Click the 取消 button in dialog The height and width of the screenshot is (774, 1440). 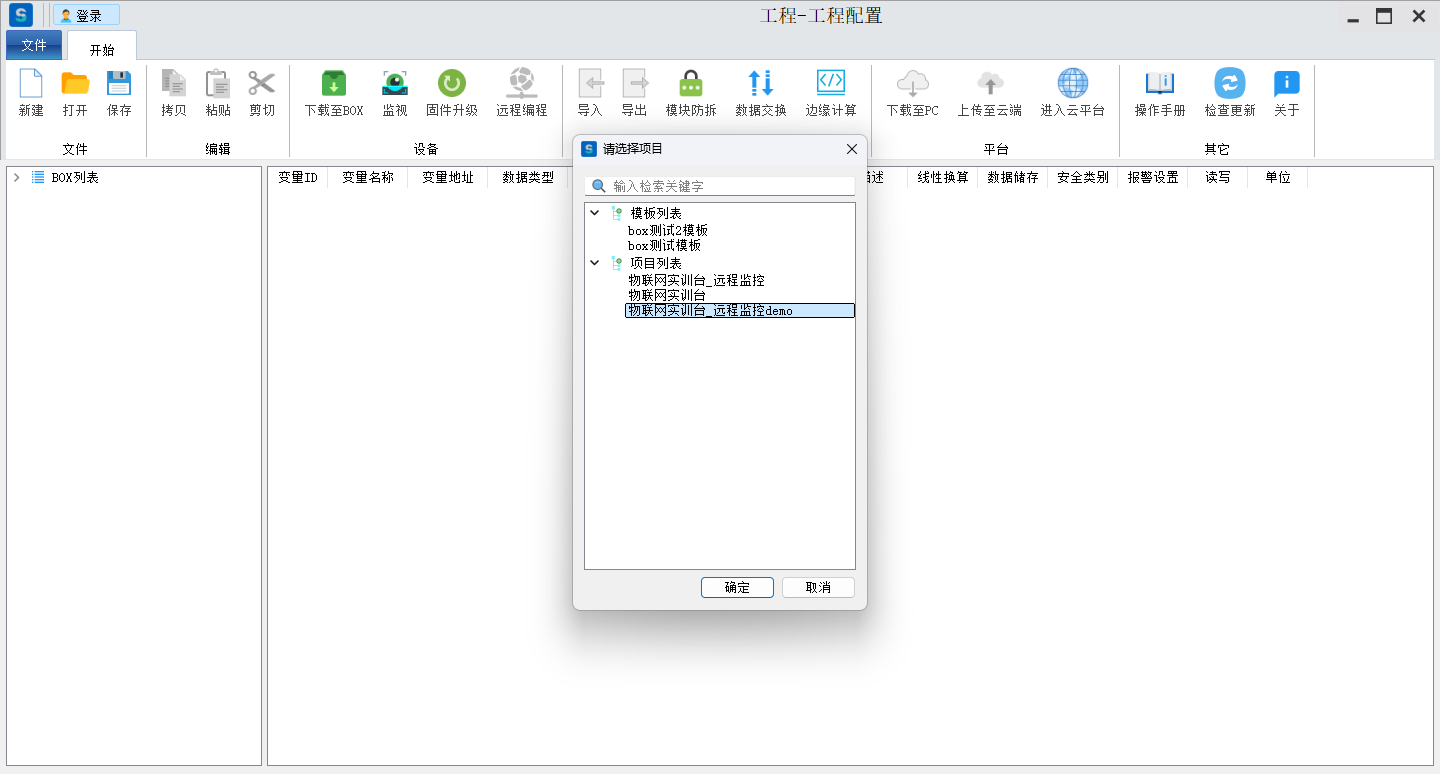(x=818, y=588)
